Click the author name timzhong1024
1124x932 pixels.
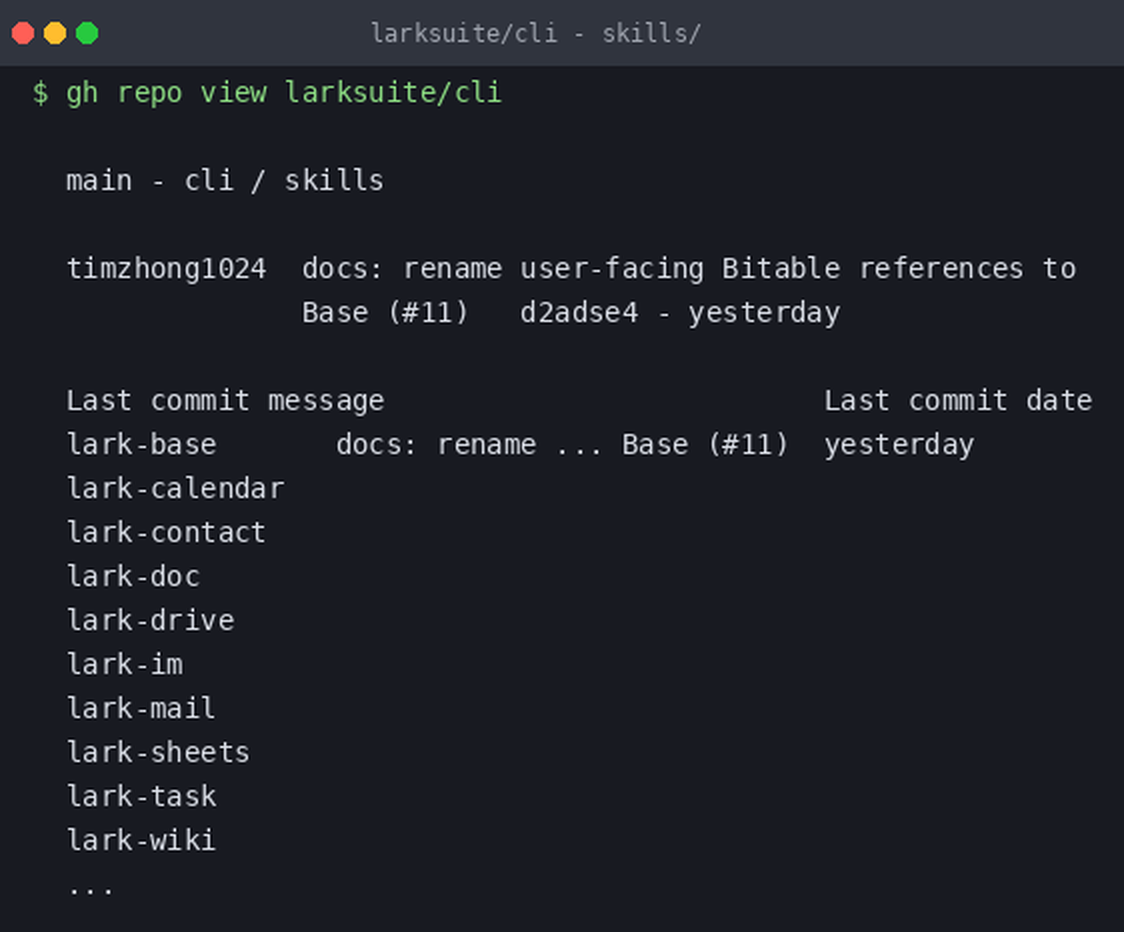tap(166, 269)
